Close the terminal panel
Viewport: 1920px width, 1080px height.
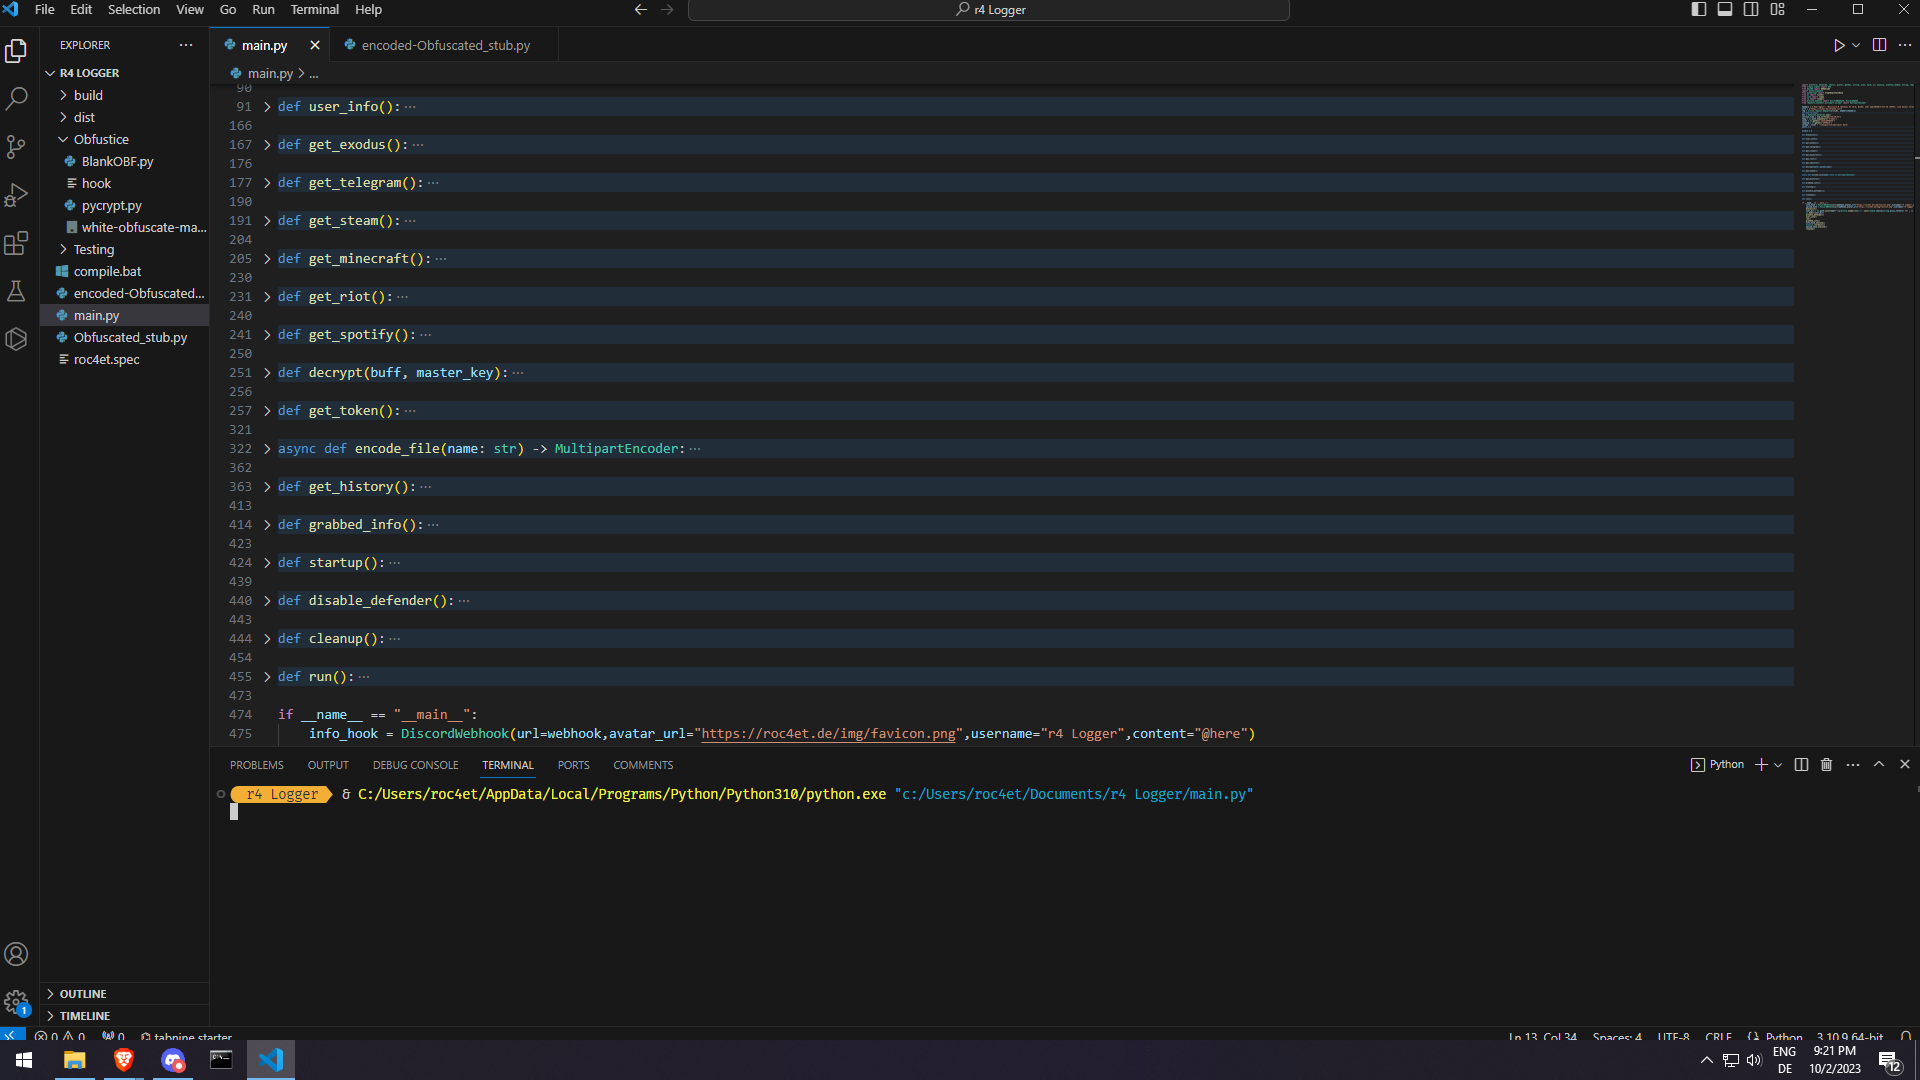pos(1905,765)
